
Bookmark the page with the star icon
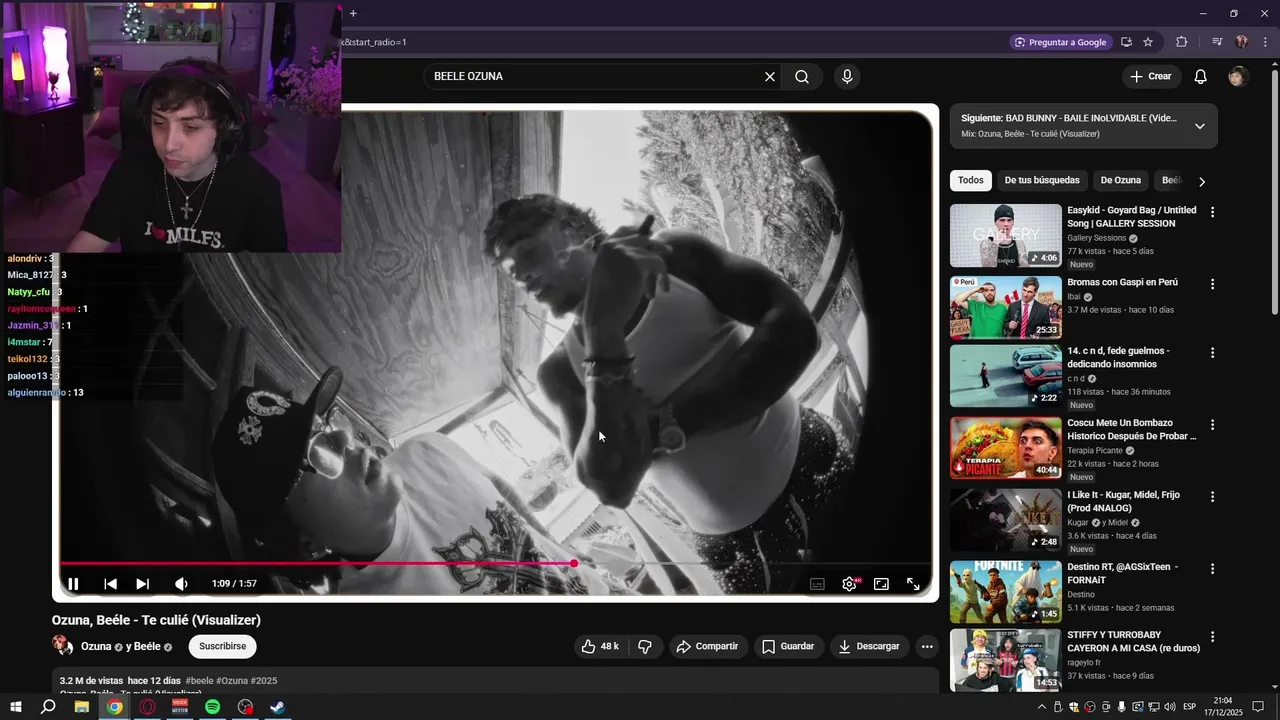click(x=1148, y=42)
